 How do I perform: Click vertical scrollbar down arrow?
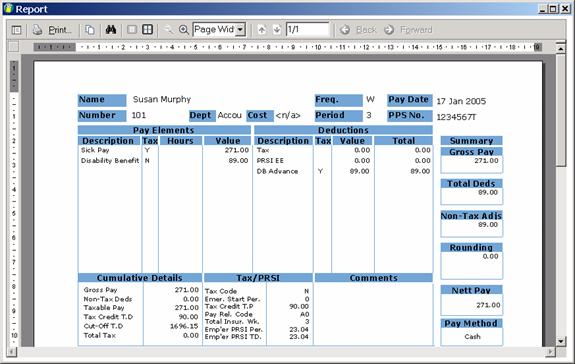tap(561, 341)
